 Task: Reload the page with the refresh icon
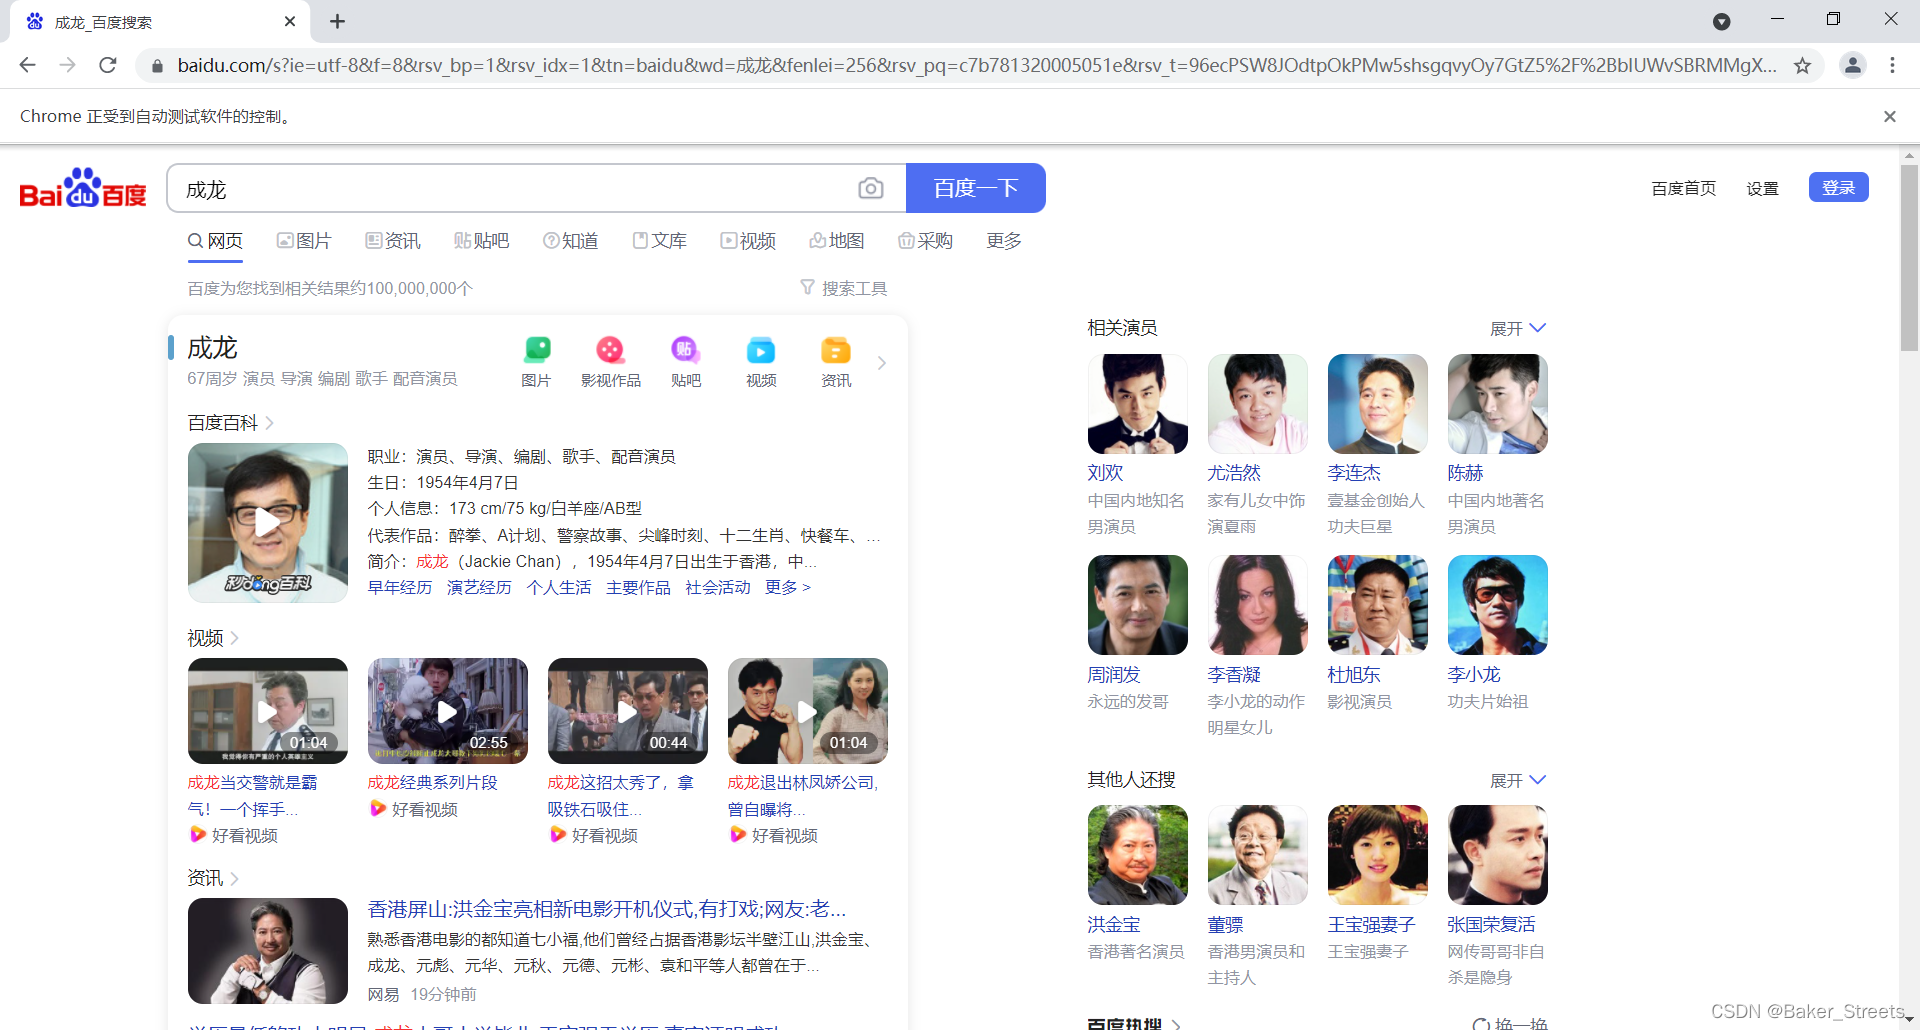click(108, 65)
